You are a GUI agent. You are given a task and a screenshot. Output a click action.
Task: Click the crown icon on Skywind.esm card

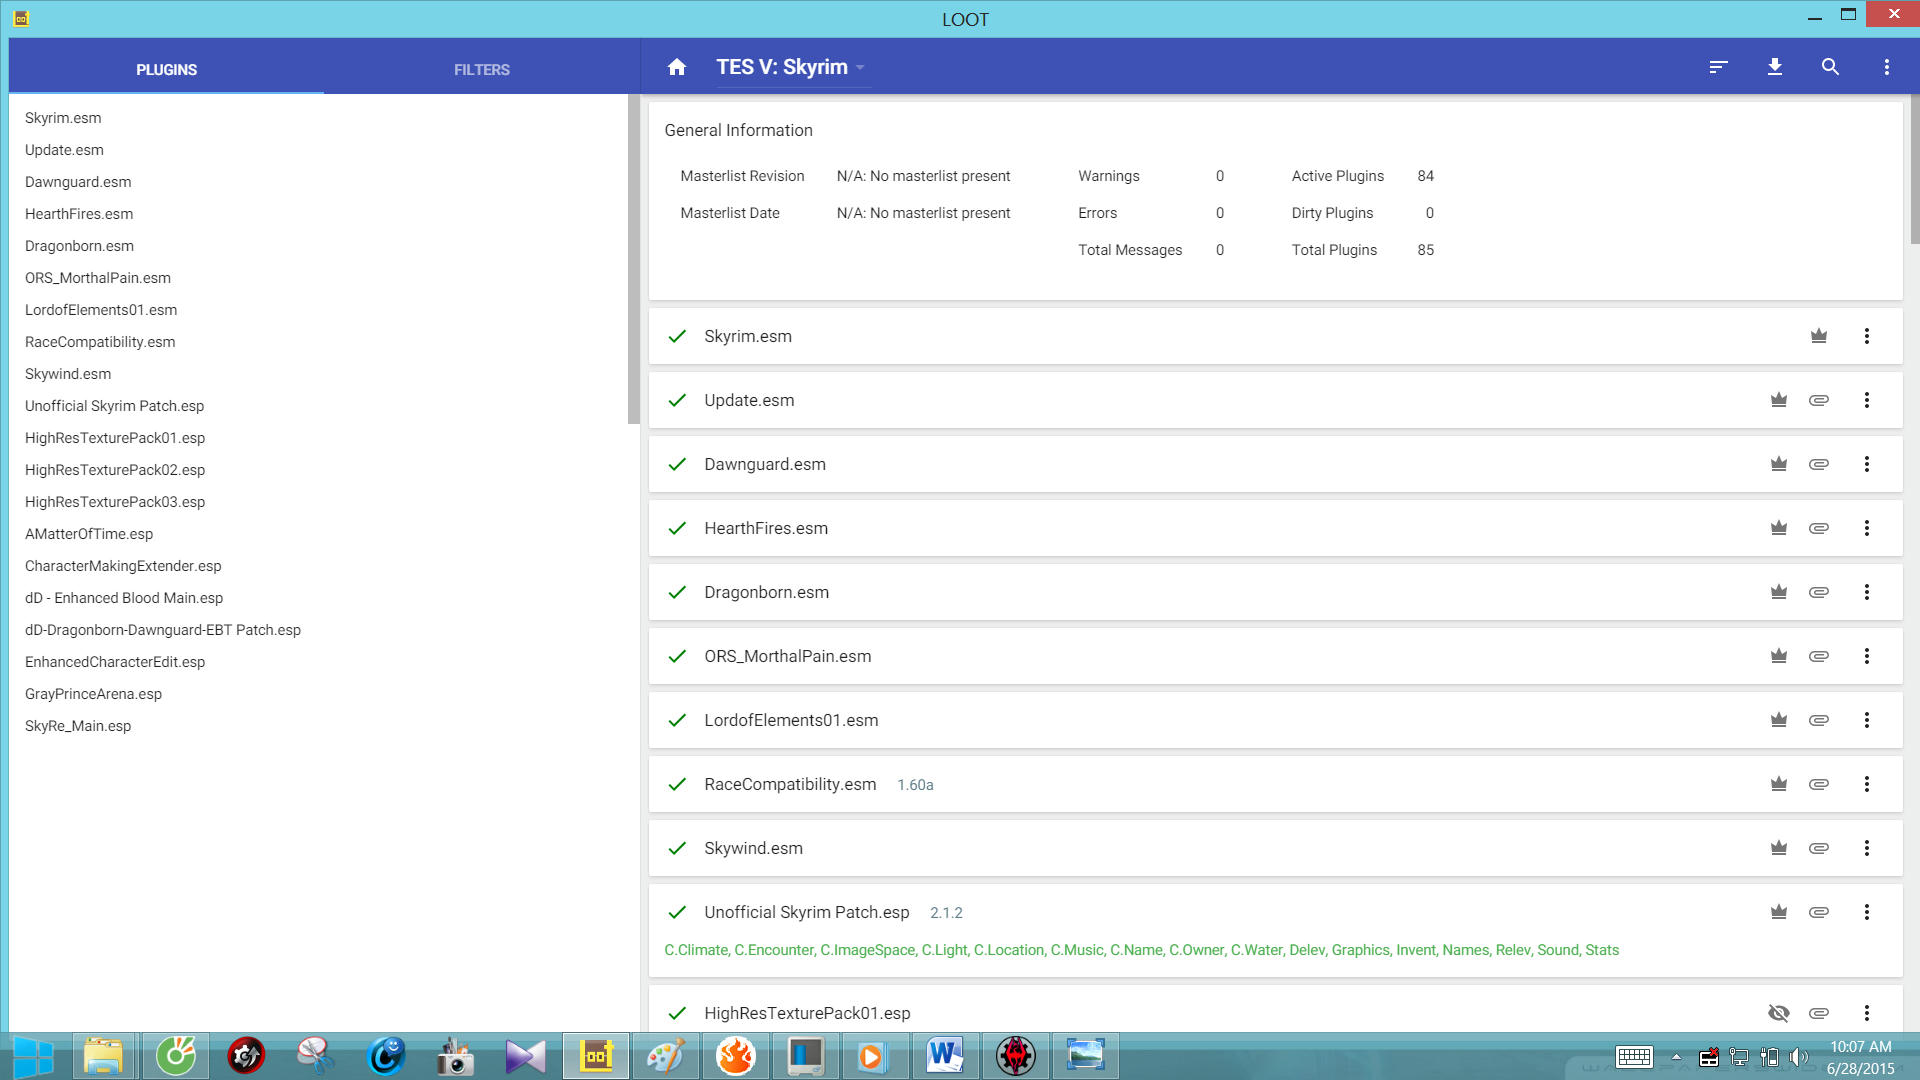[1779, 848]
